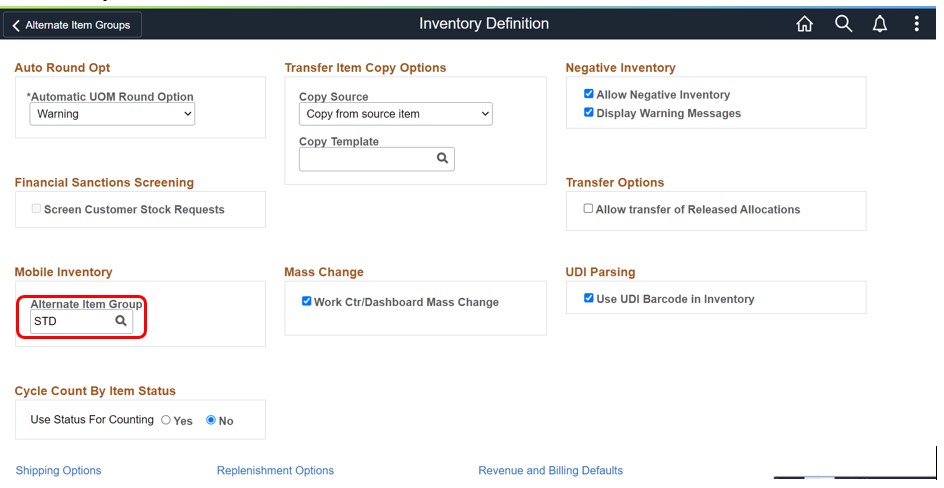Click the Copy Template lookup magnifier

coord(442,159)
